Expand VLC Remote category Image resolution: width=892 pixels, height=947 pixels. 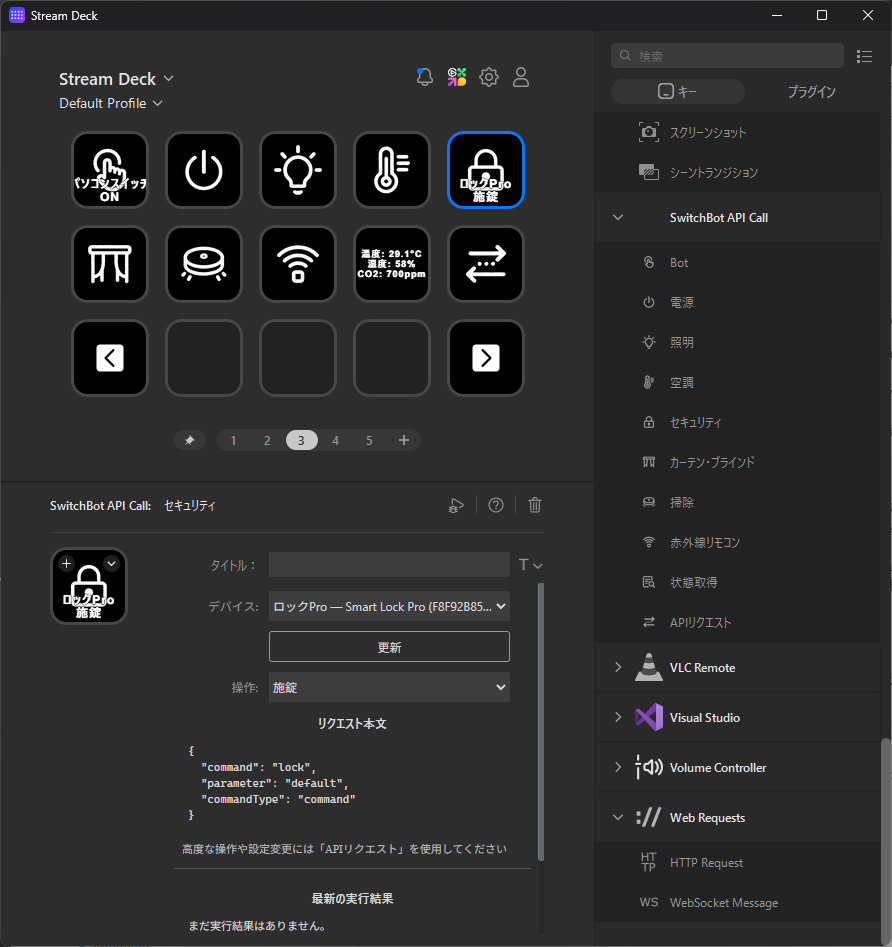click(x=618, y=667)
